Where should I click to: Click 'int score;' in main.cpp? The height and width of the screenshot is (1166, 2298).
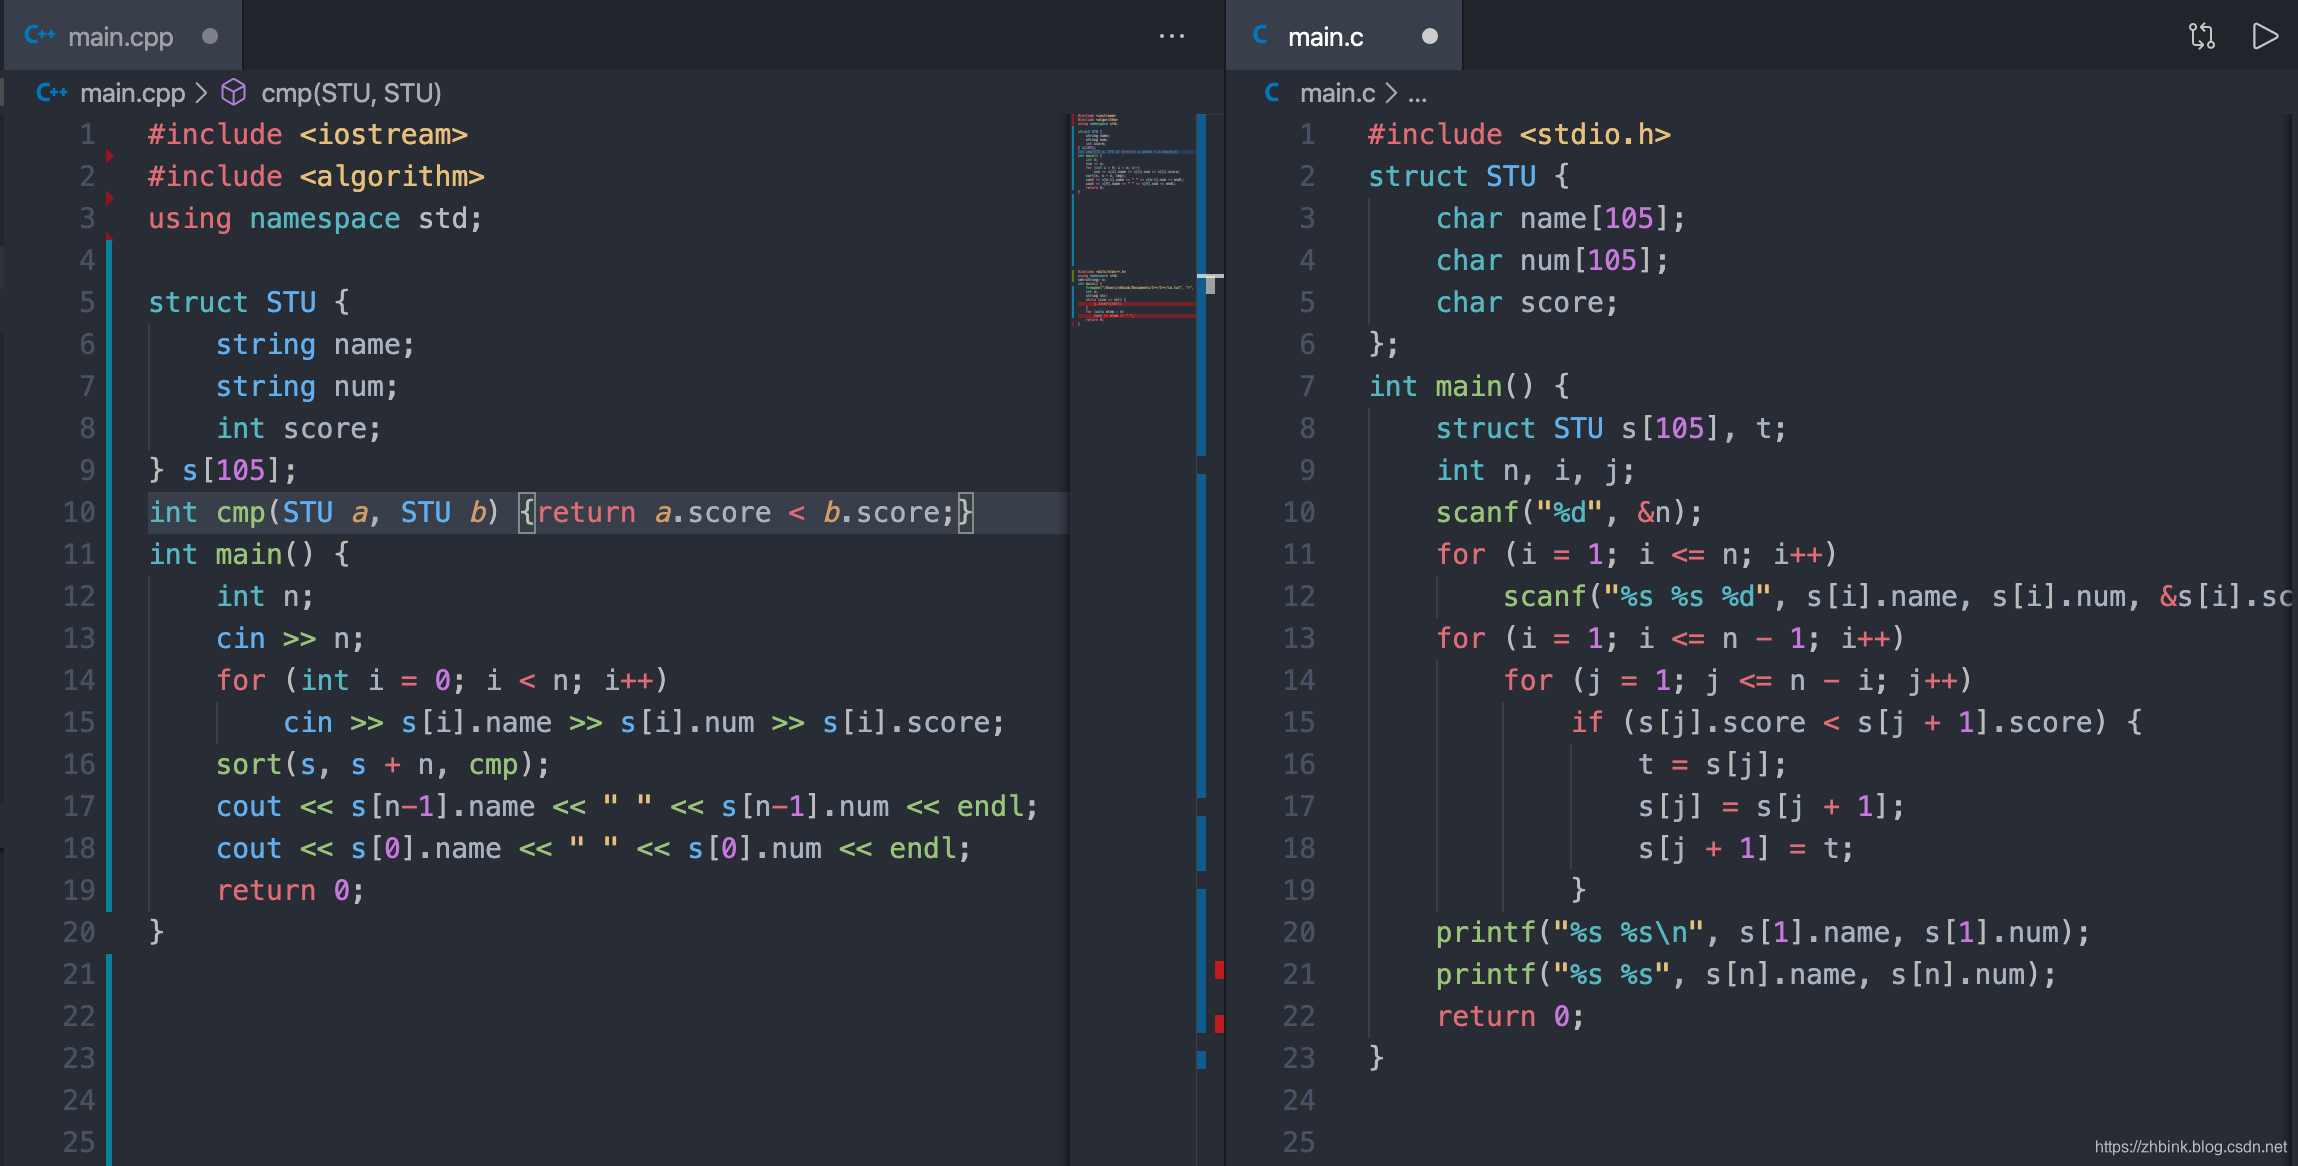click(x=299, y=428)
